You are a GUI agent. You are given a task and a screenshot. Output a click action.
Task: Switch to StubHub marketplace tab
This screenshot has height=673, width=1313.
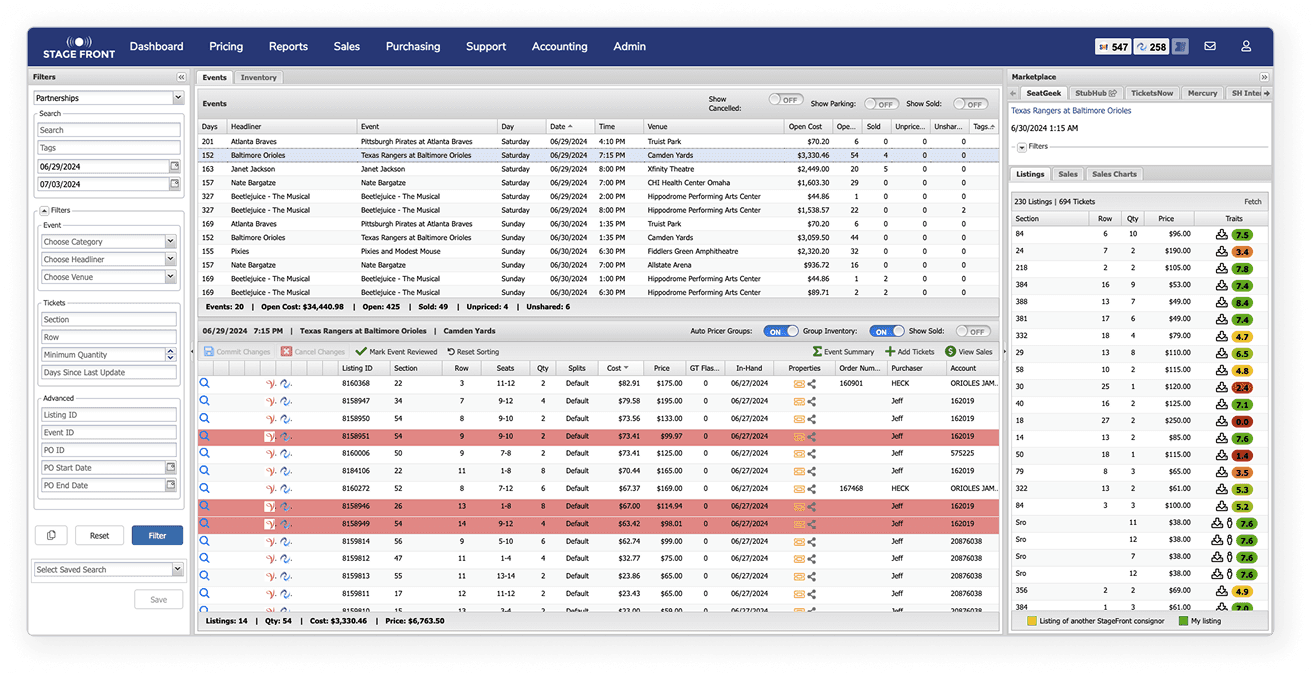1096,93
